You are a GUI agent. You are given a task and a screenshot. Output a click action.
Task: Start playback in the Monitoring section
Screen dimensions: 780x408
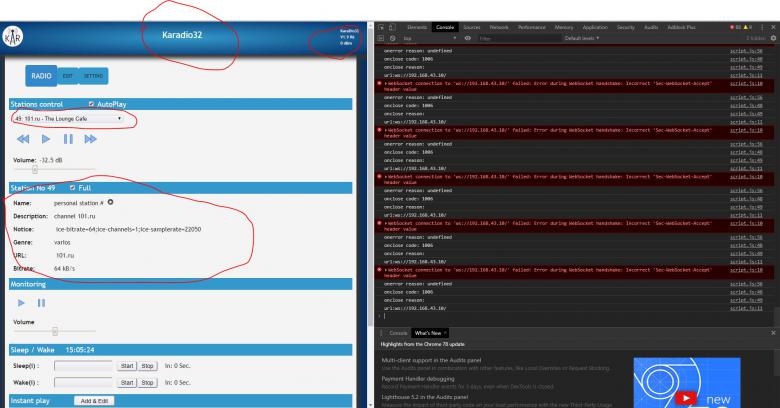pyautogui.click(x=21, y=303)
